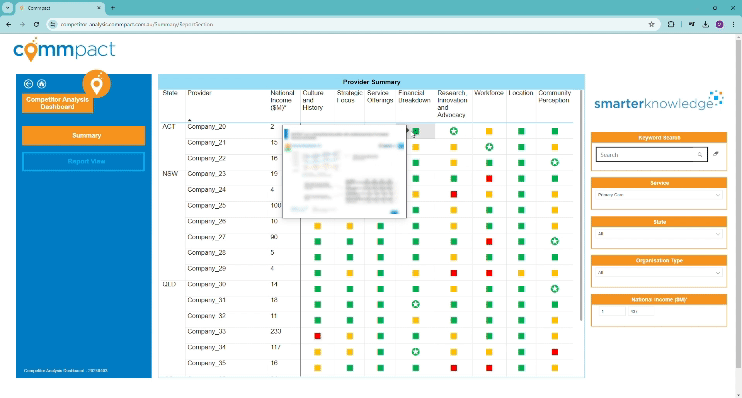Click the smarterknowledge logo
This screenshot has width=742, height=398.
[x=658, y=101]
